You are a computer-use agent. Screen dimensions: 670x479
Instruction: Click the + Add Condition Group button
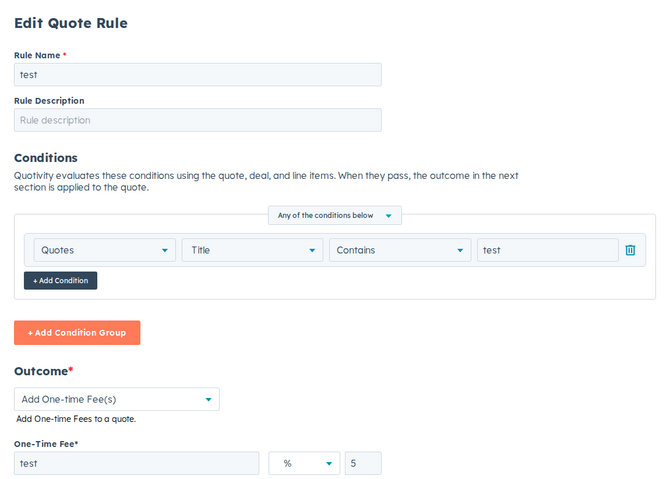77,332
